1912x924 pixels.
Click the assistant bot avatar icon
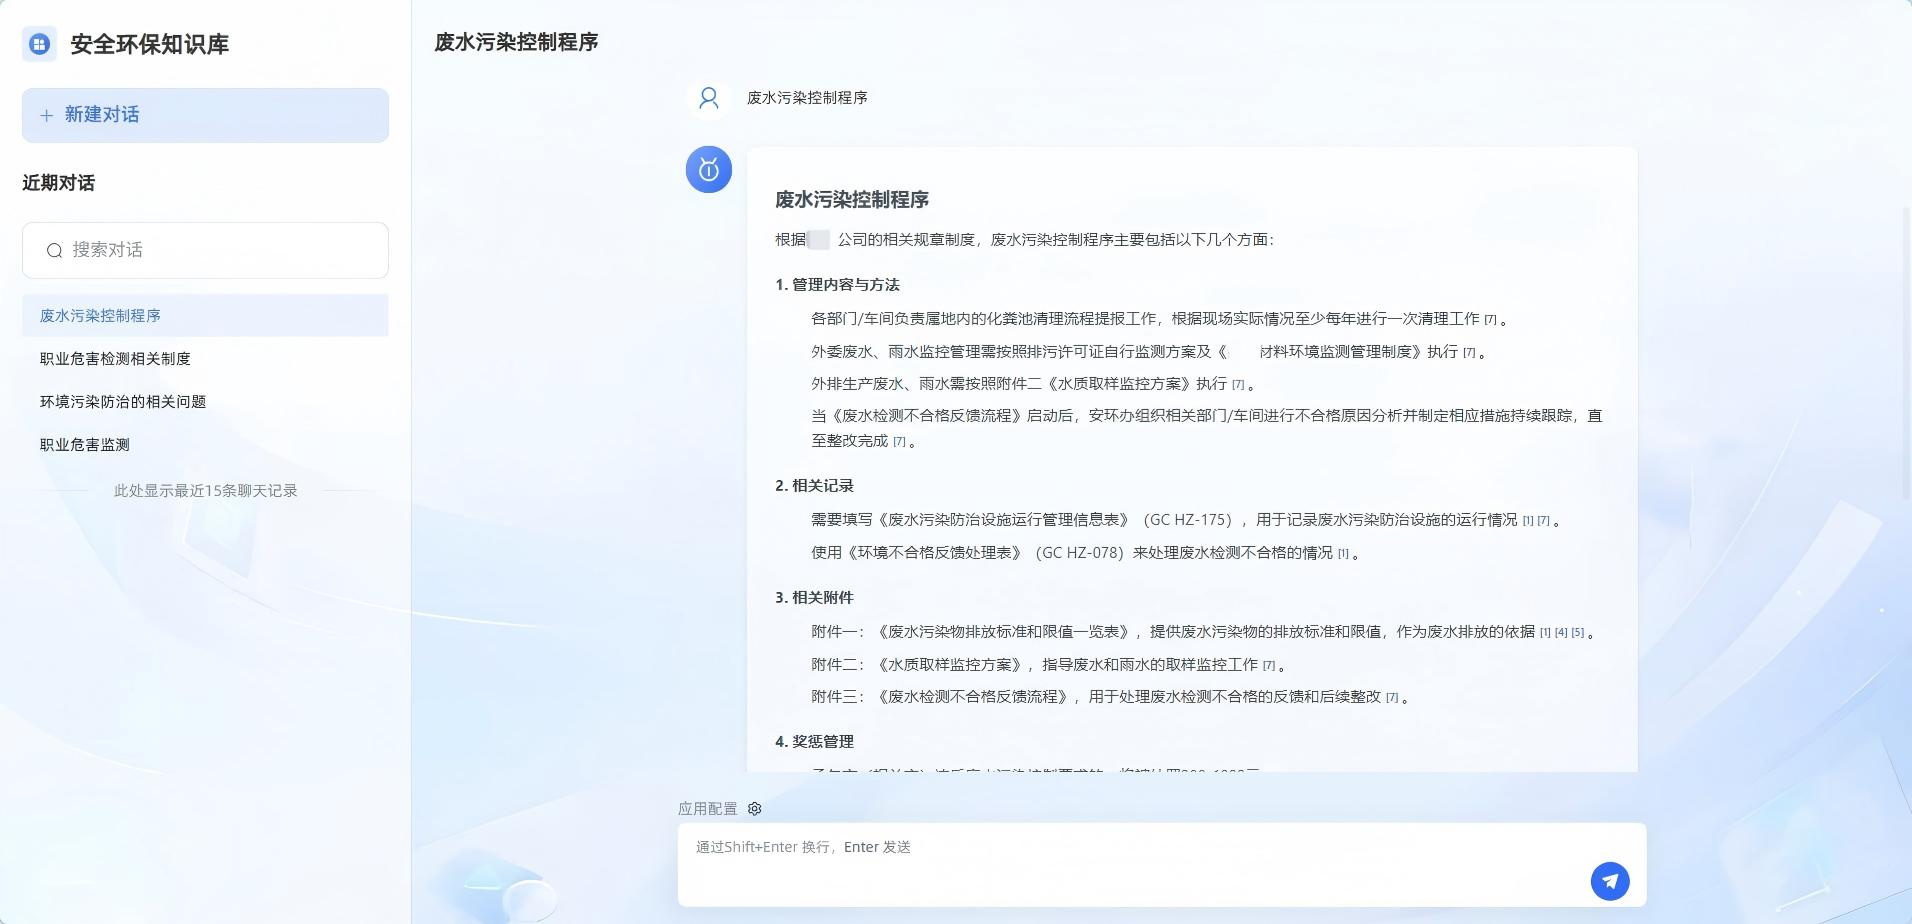709,169
